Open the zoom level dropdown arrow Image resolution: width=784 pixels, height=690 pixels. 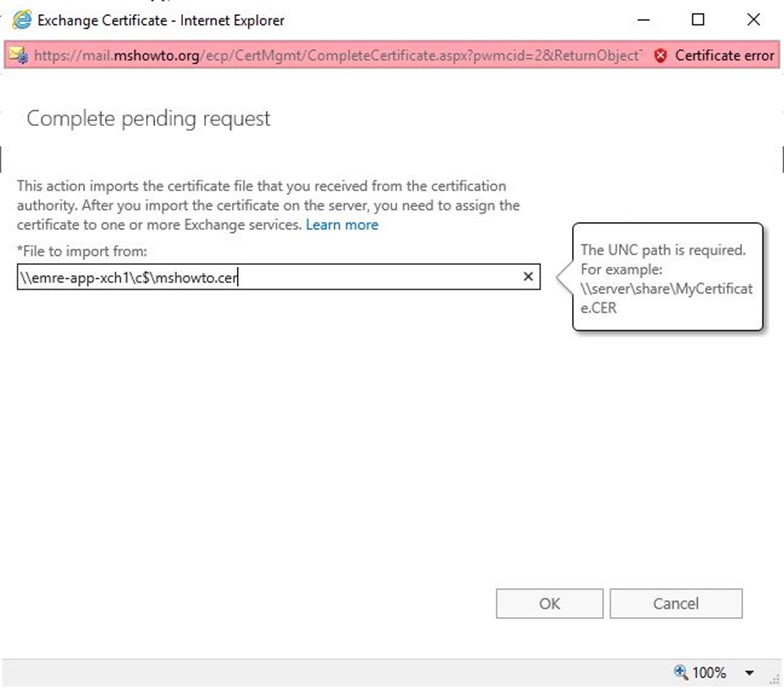(x=749, y=673)
